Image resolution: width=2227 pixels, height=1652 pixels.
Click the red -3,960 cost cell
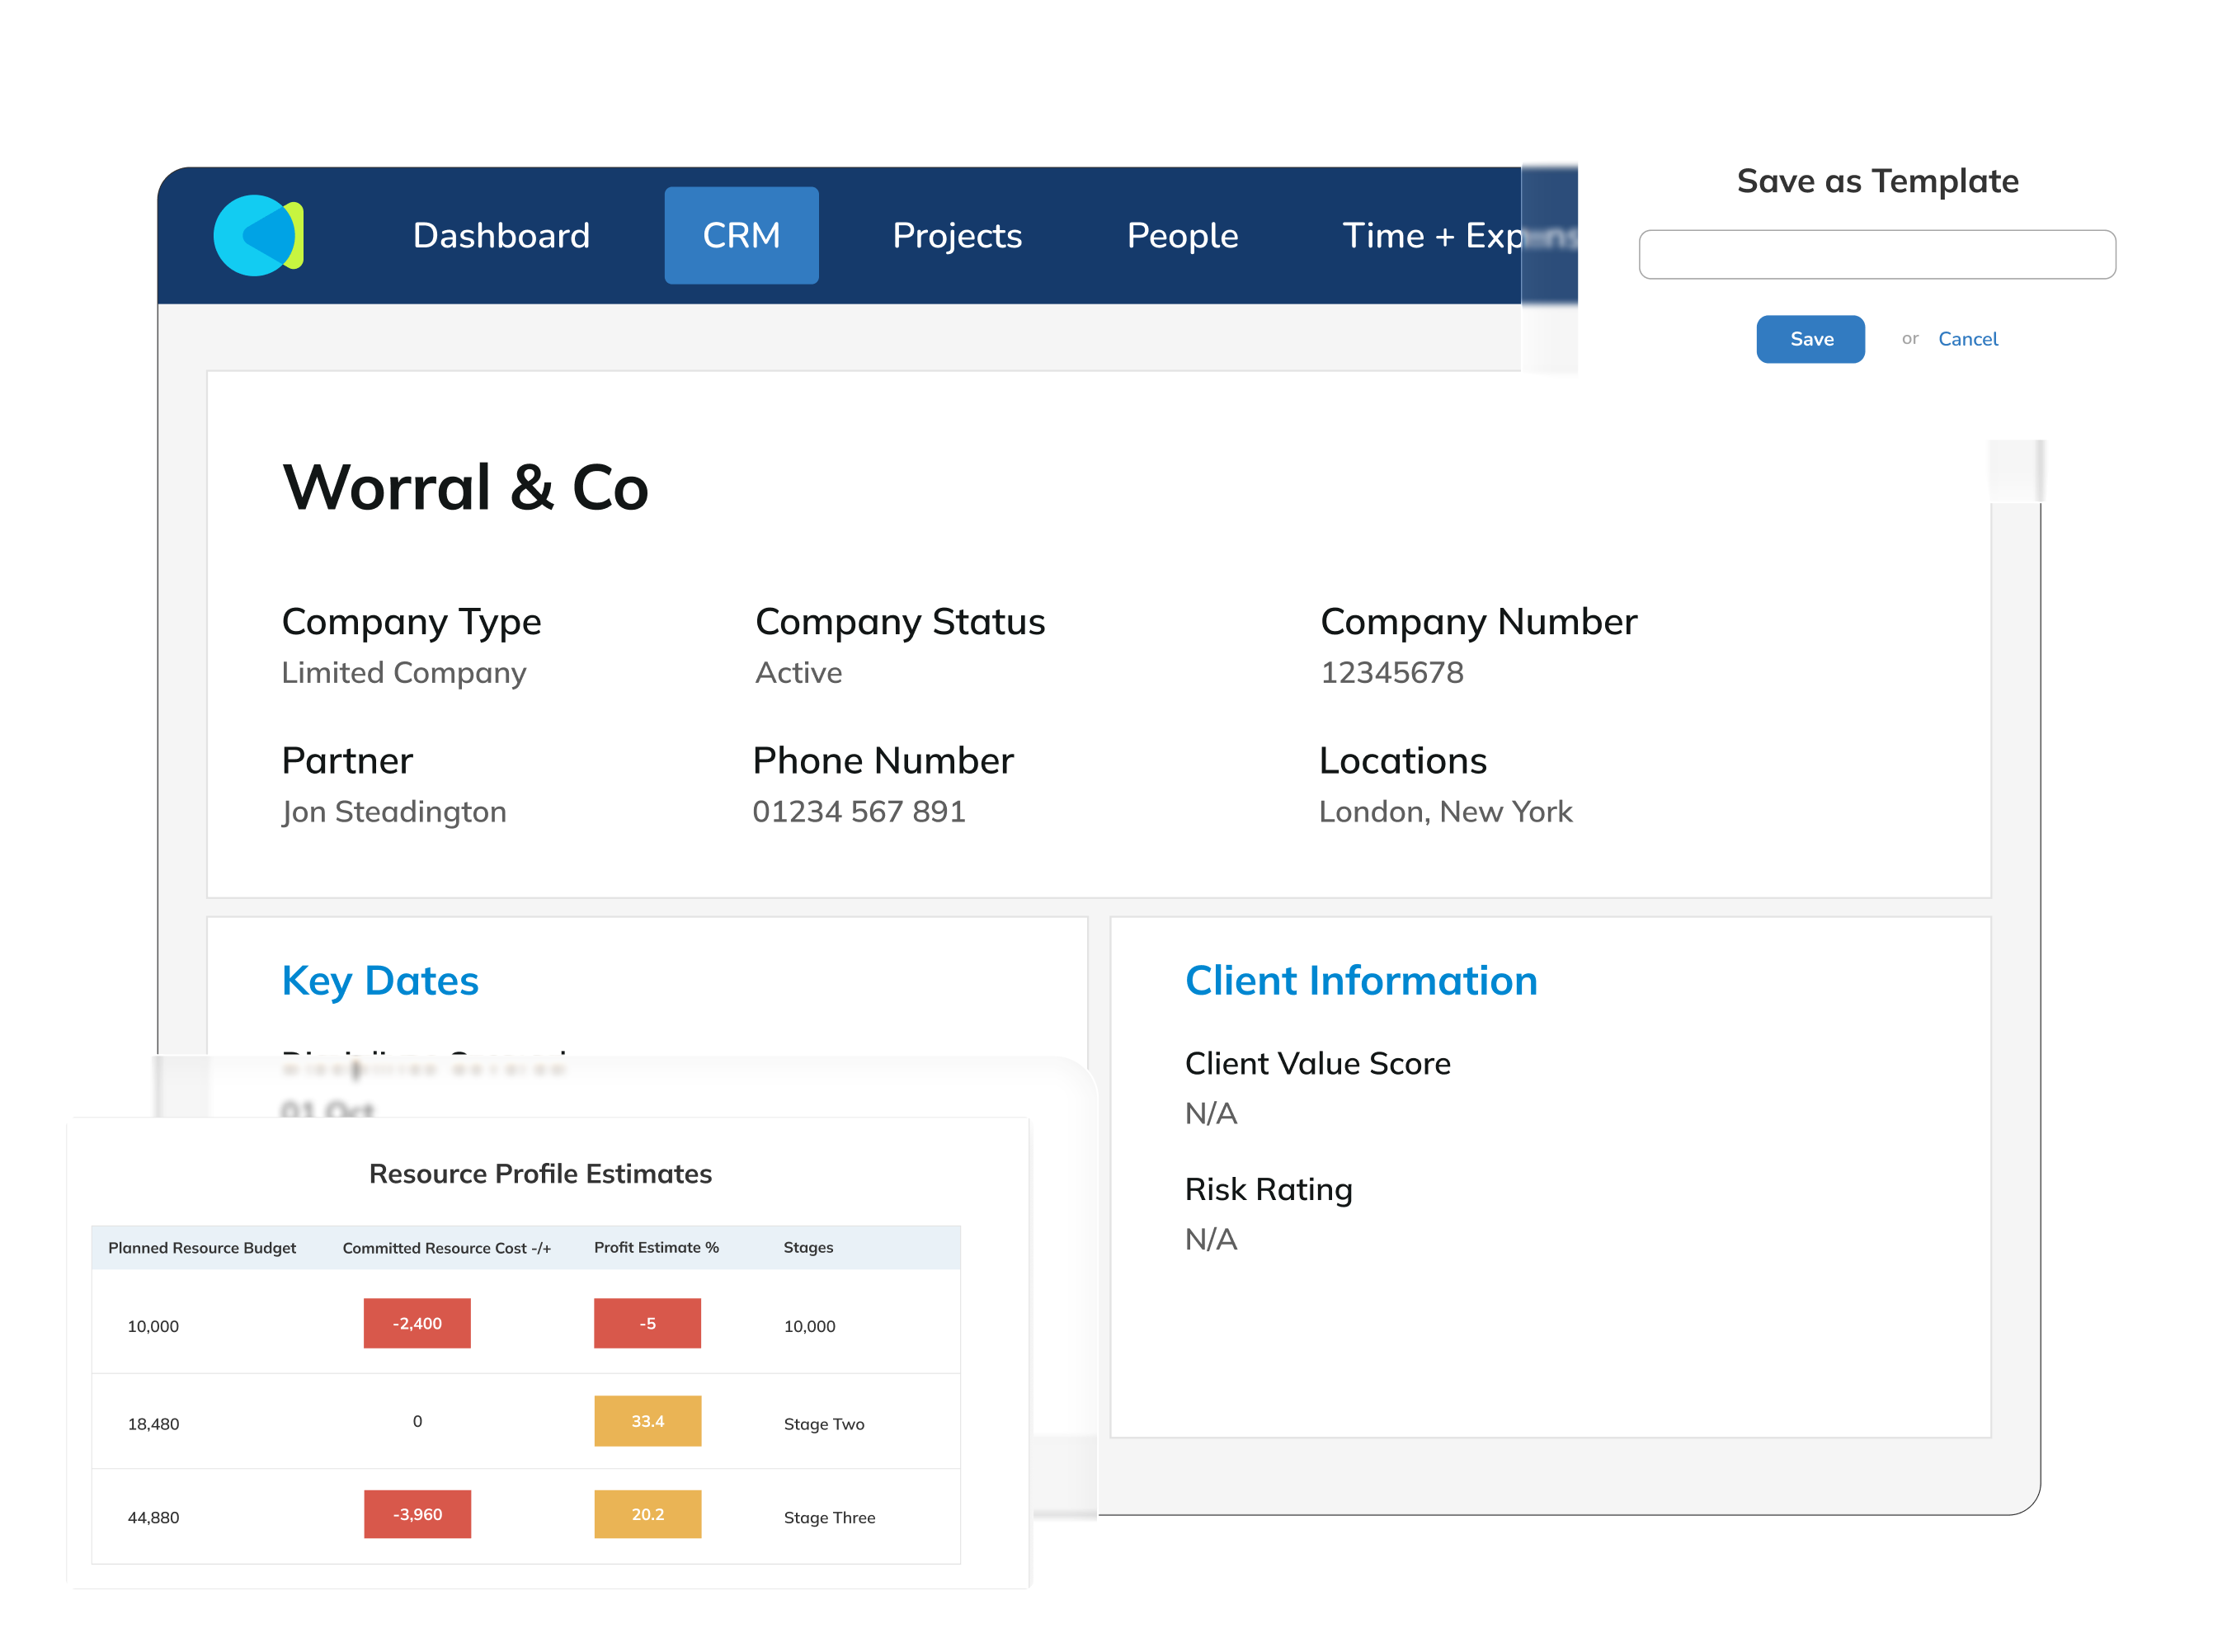point(417,1514)
